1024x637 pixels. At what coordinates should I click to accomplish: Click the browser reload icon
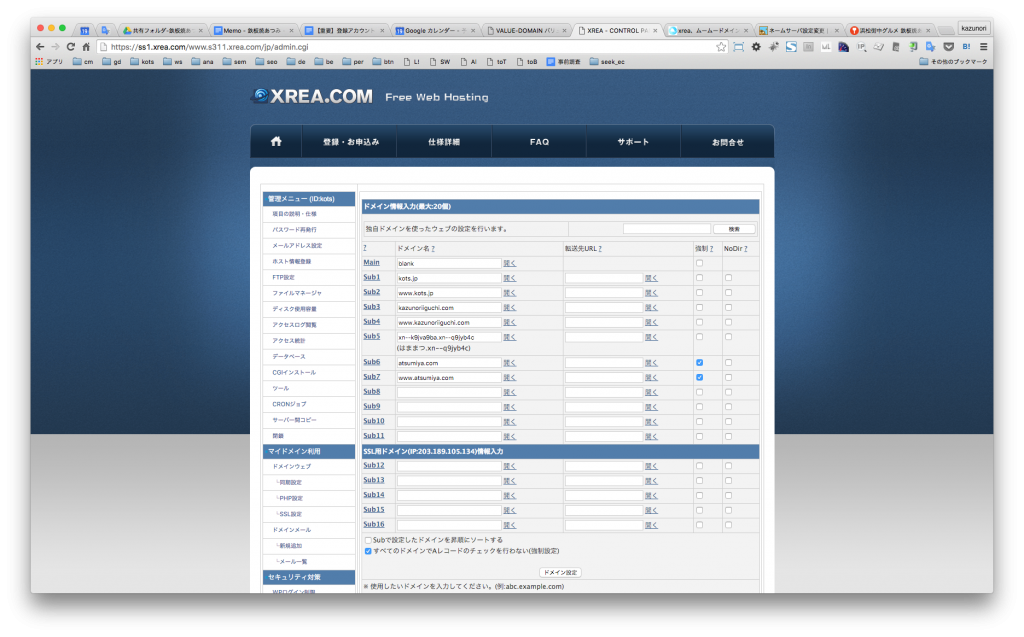pyautogui.click(x=71, y=47)
